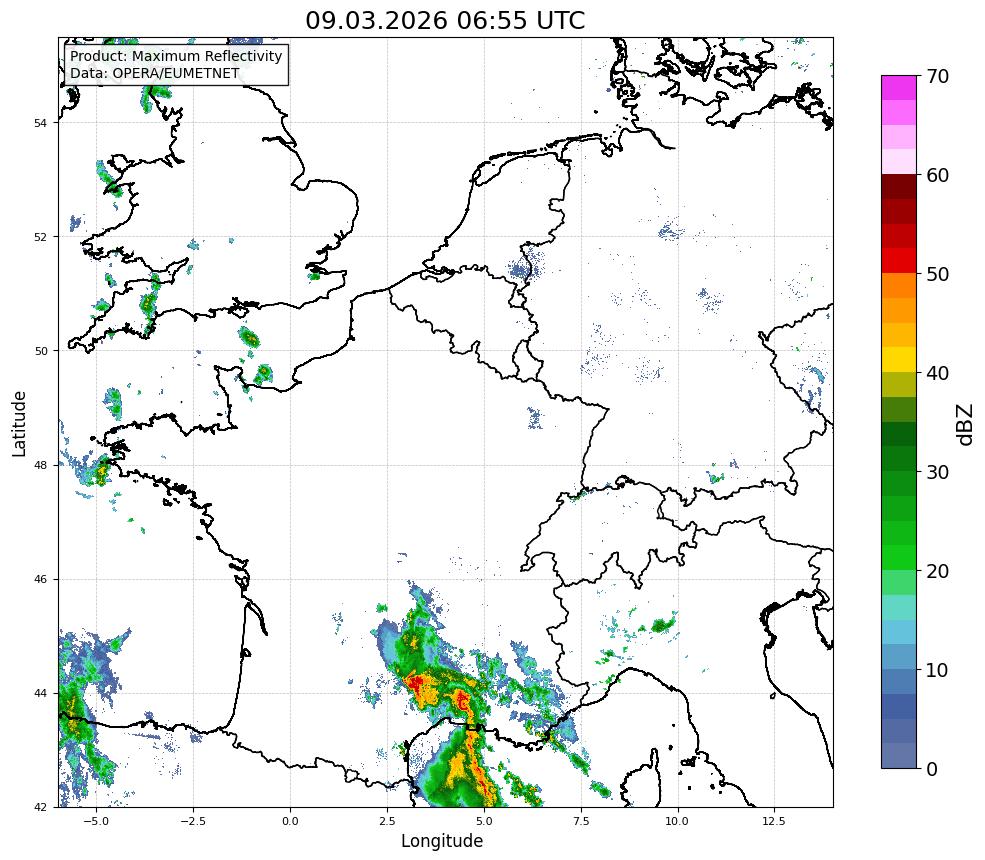Click the colorbar tick label 60
Image resolution: width=985 pixels, height=860 pixels.
click(x=937, y=175)
